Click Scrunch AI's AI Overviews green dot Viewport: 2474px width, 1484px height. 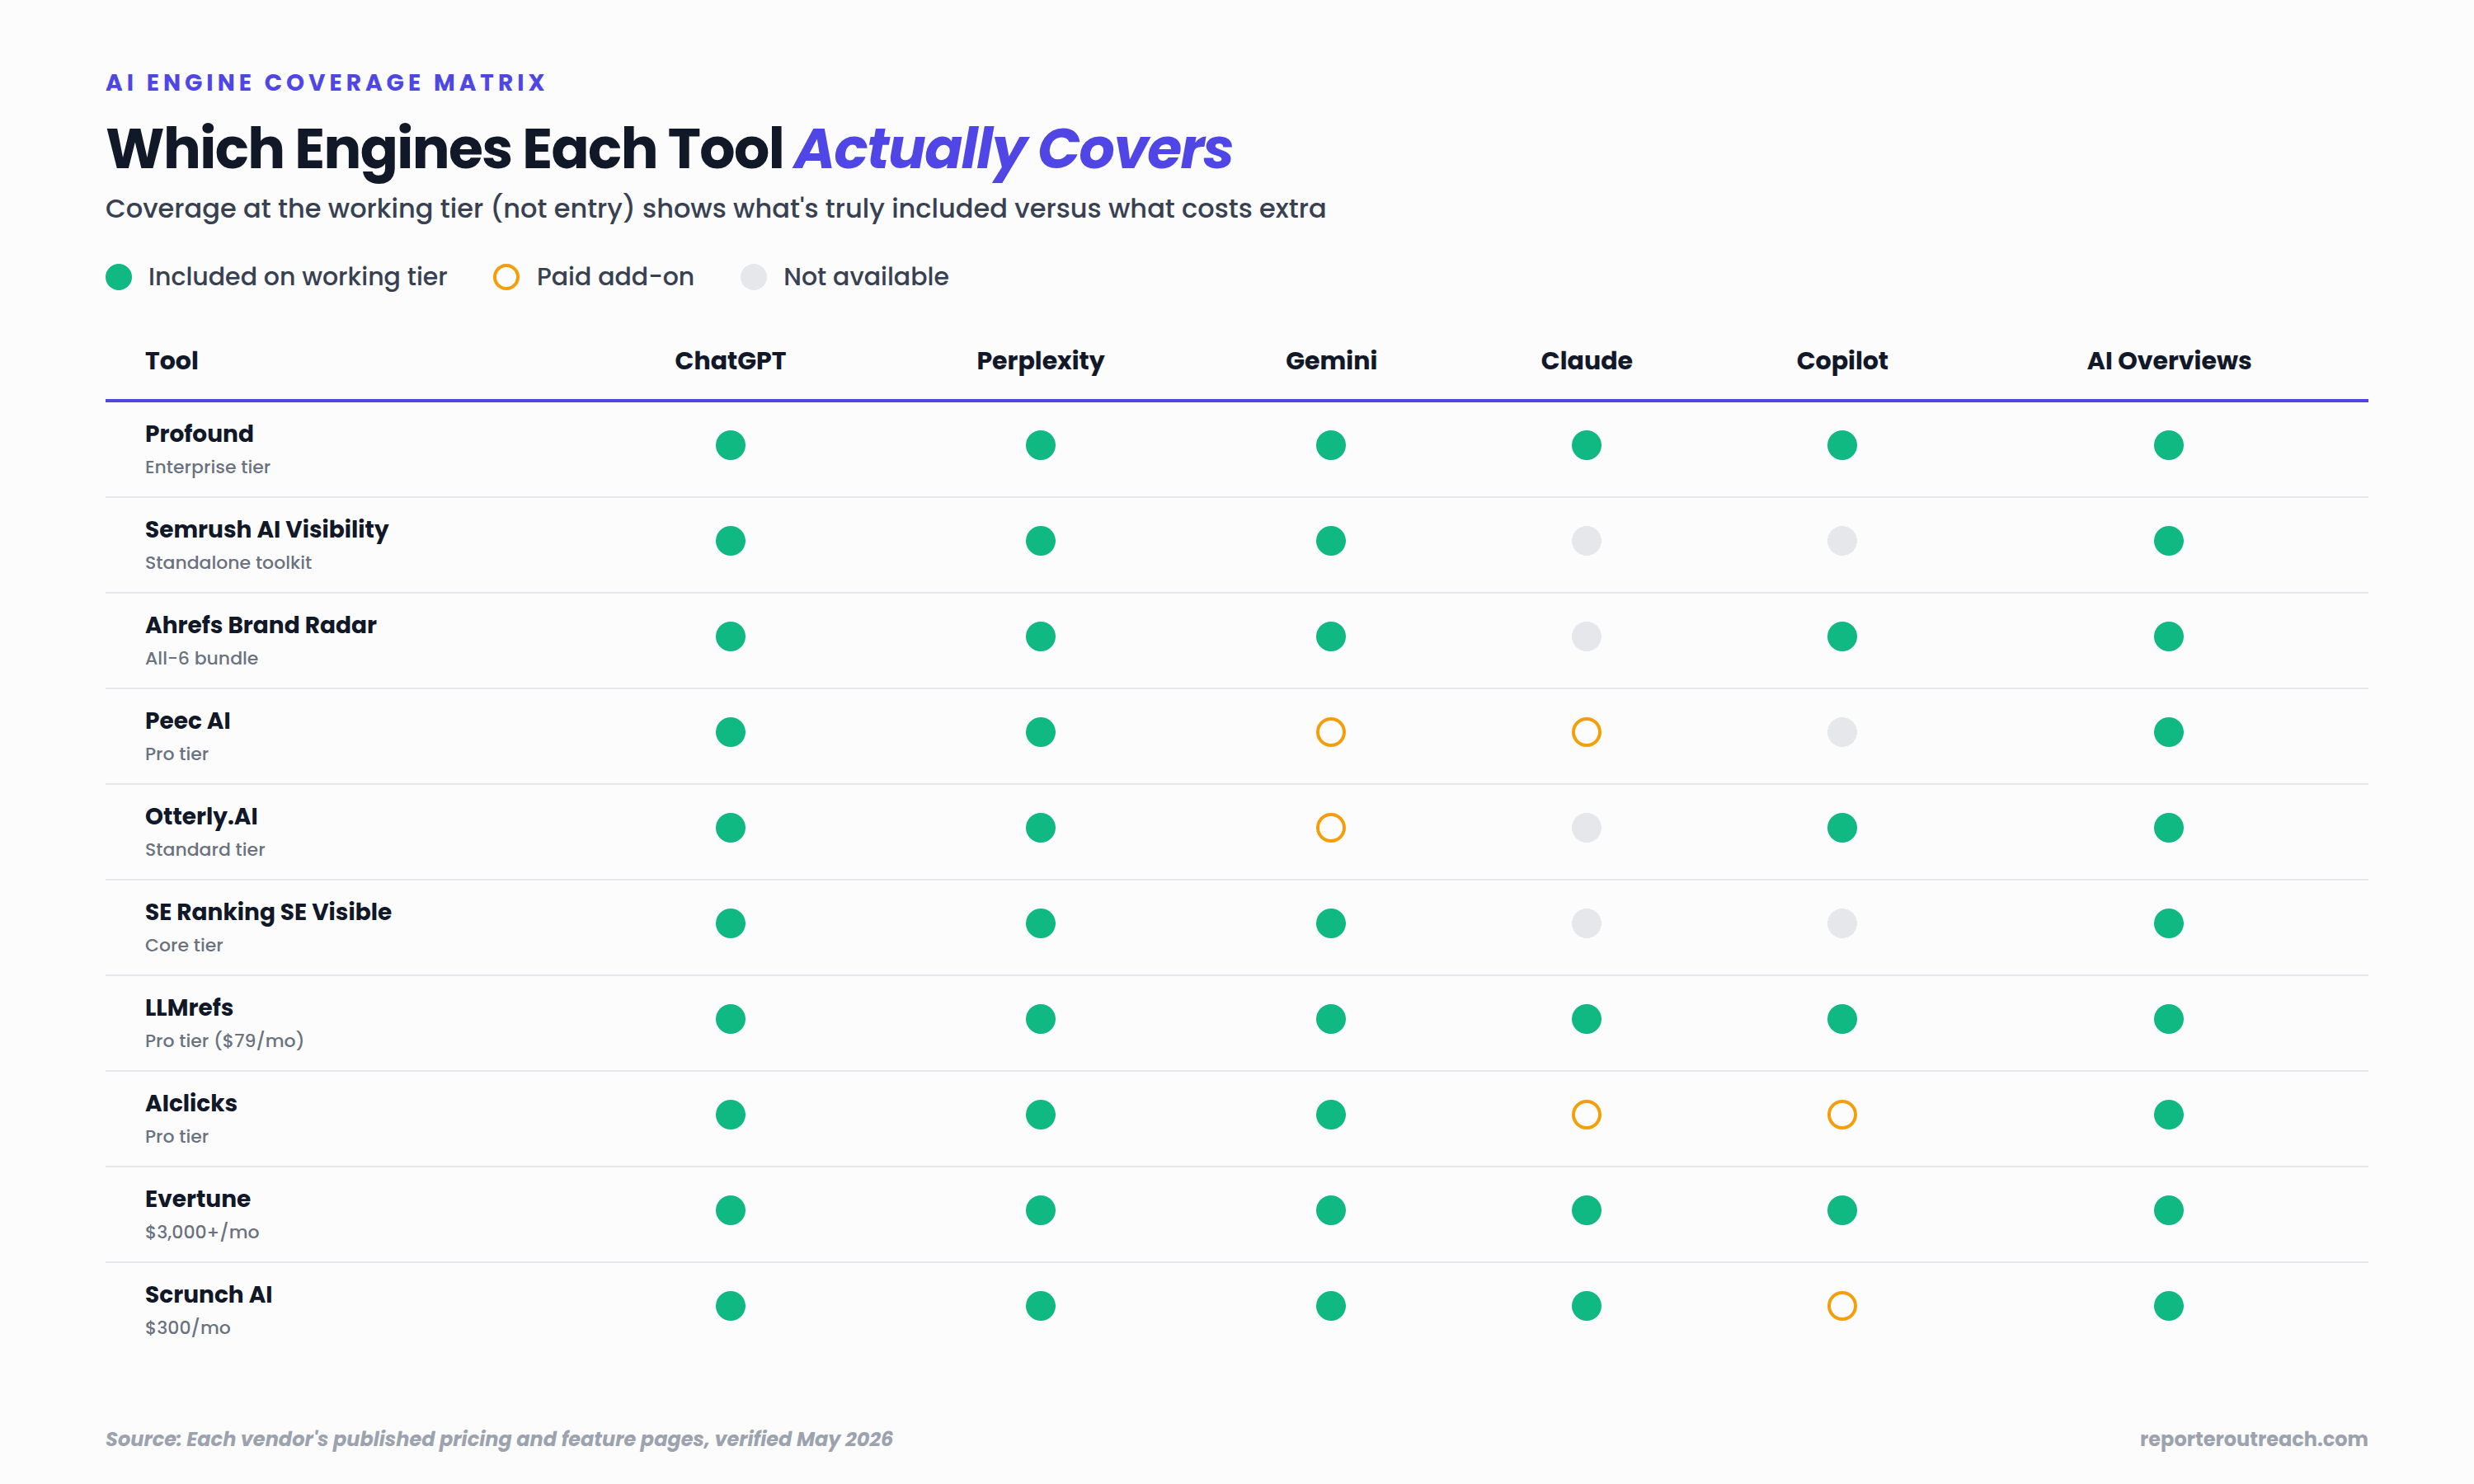pyautogui.click(x=2168, y=1306)
